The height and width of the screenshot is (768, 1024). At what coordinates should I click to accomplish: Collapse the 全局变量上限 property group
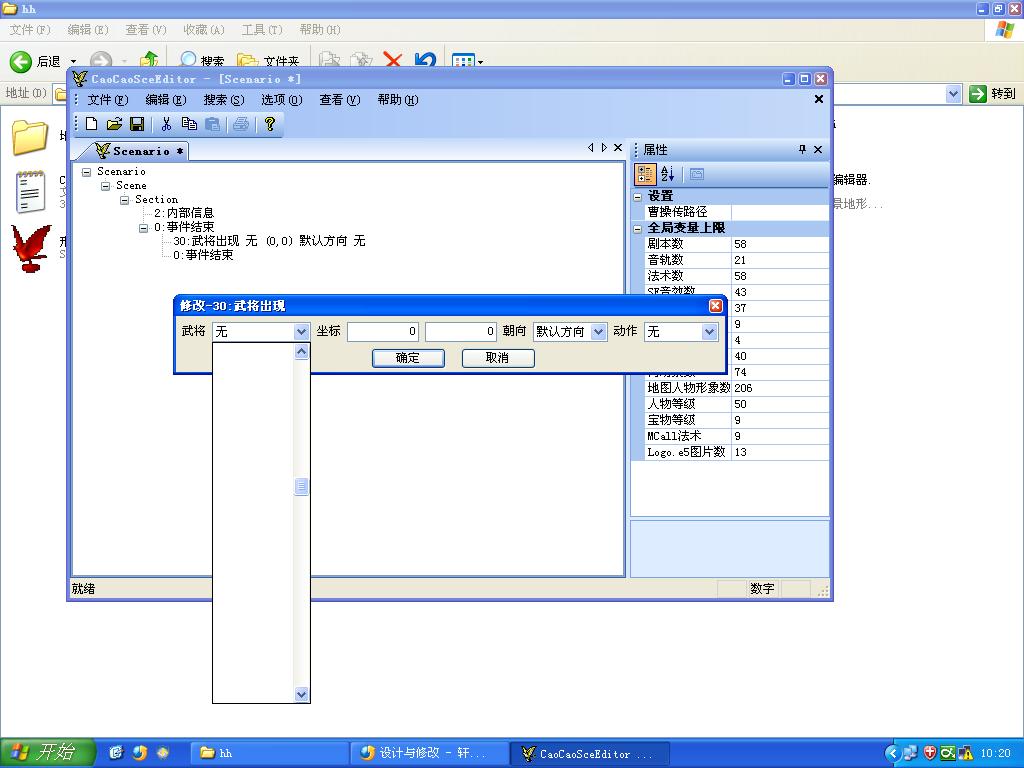click(x=638, y=228)
